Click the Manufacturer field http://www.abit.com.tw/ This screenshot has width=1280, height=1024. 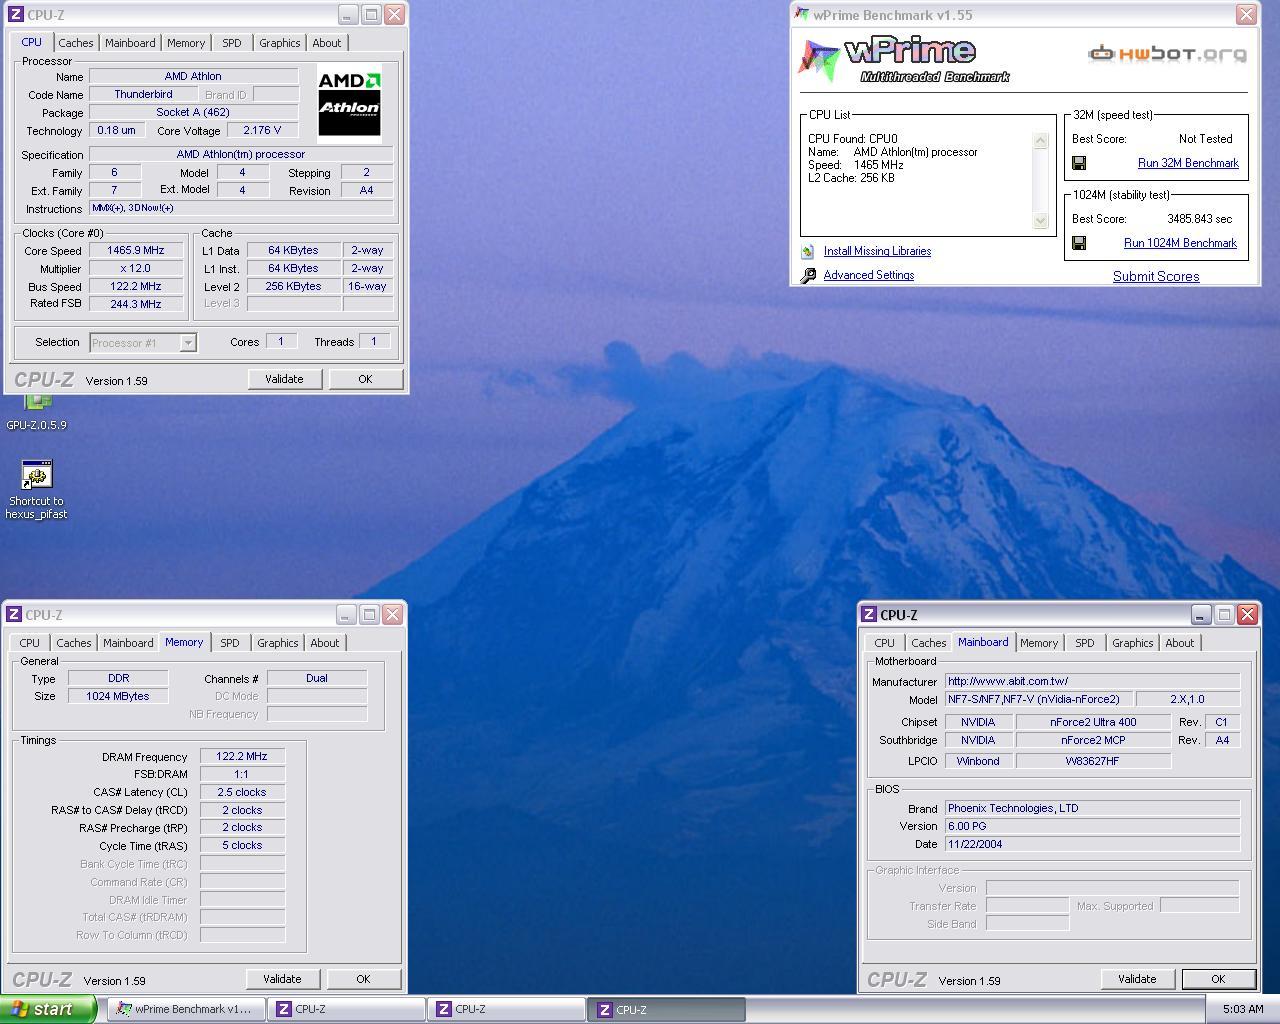click(1092, 682)
